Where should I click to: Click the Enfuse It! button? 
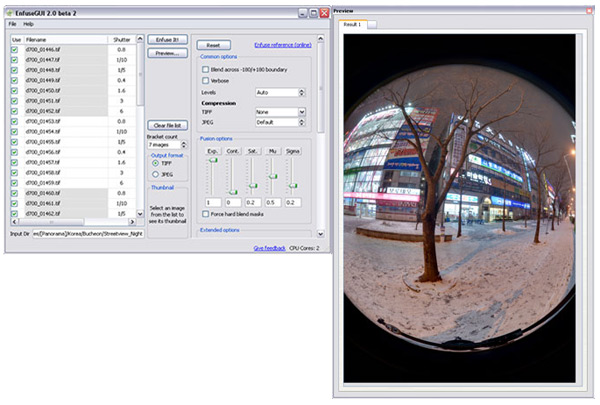pos(168,39)
